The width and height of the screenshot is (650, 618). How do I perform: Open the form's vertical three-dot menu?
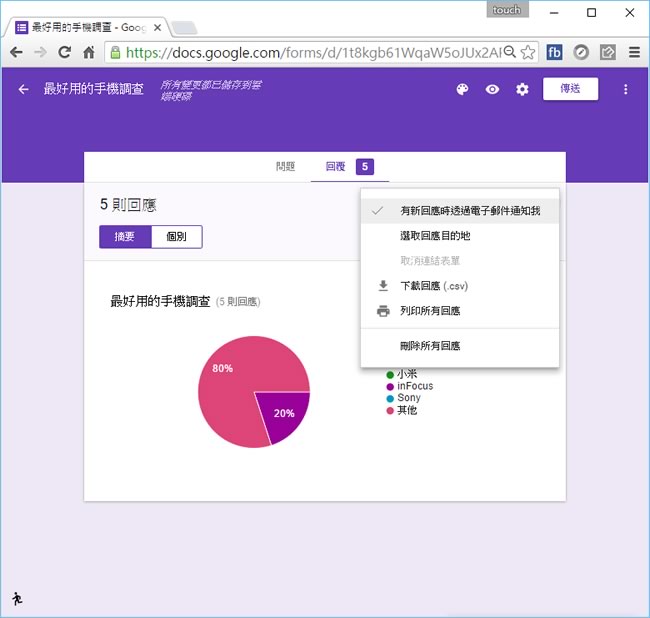click(626, 90)
